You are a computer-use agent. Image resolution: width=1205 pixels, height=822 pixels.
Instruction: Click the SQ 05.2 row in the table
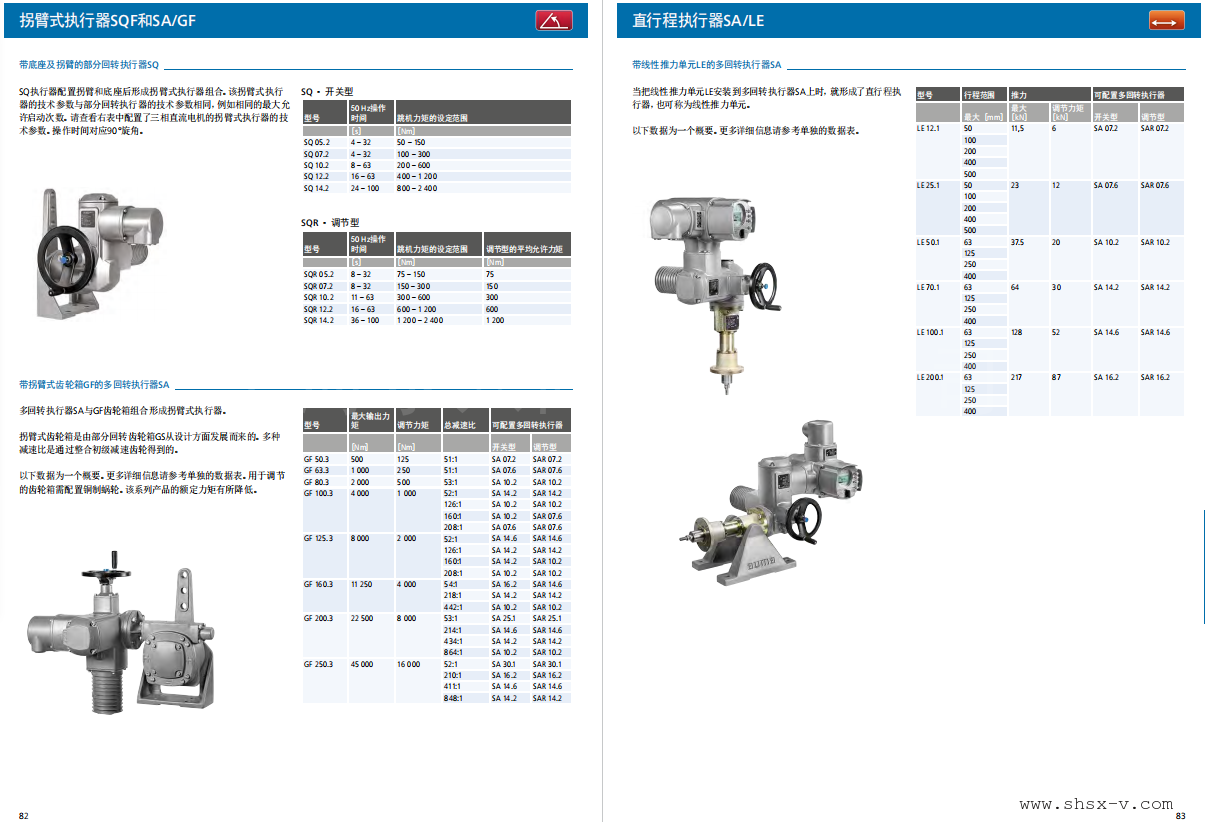pyautogui.click(x=436, y=143)
